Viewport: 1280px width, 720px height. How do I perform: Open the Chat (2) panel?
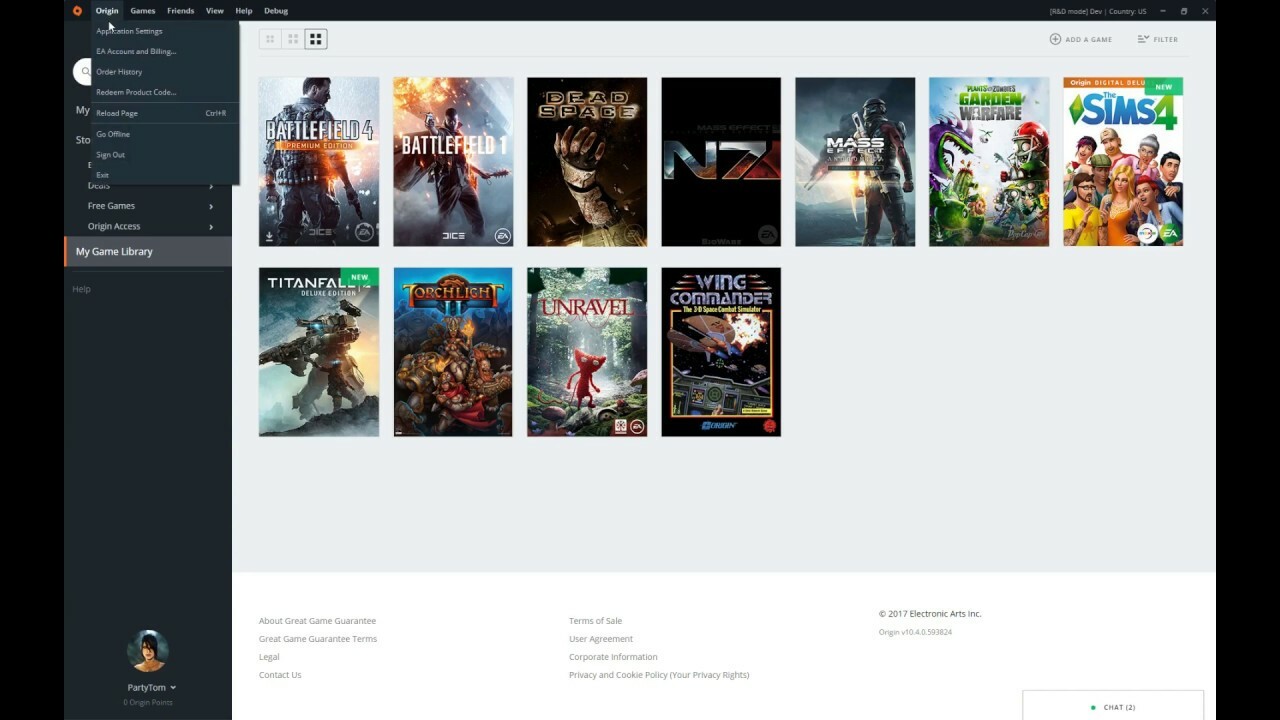pos(1113,707)
